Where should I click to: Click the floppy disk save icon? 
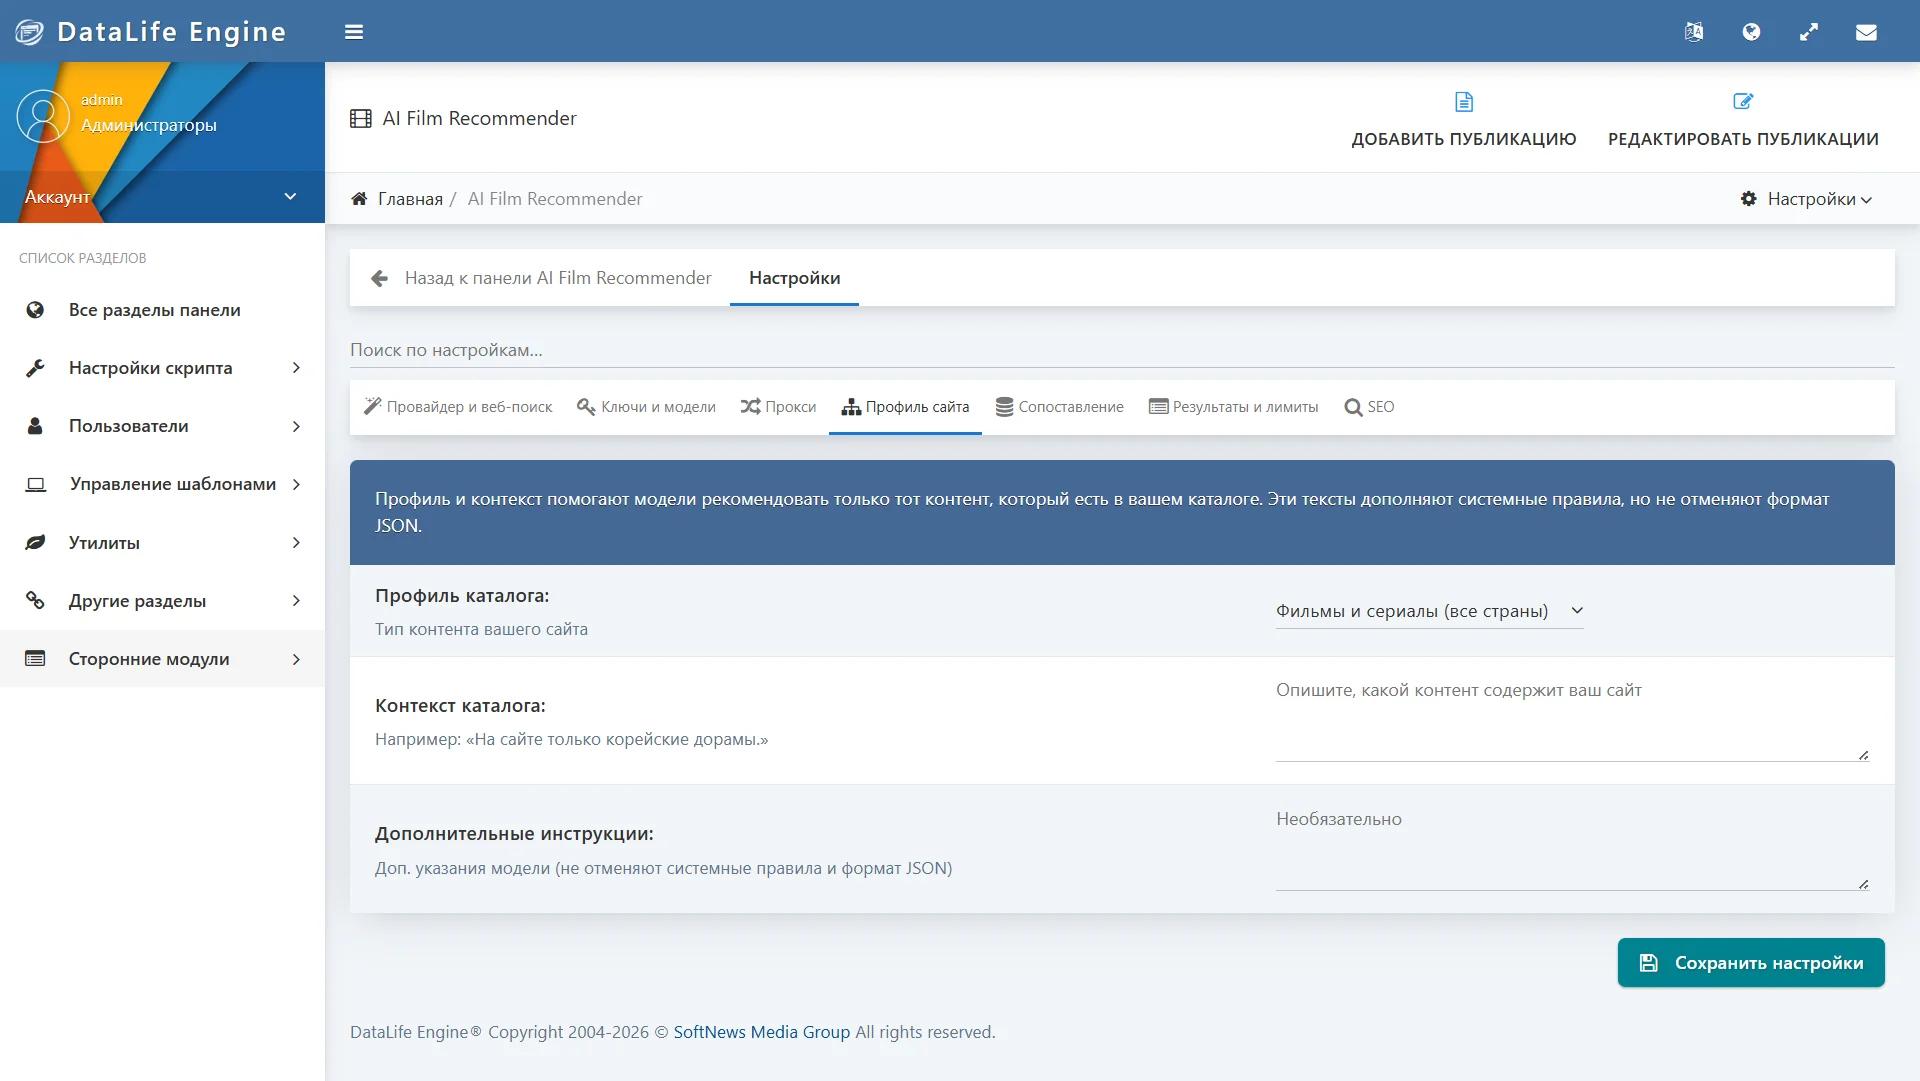click(x=1649, y=963)
